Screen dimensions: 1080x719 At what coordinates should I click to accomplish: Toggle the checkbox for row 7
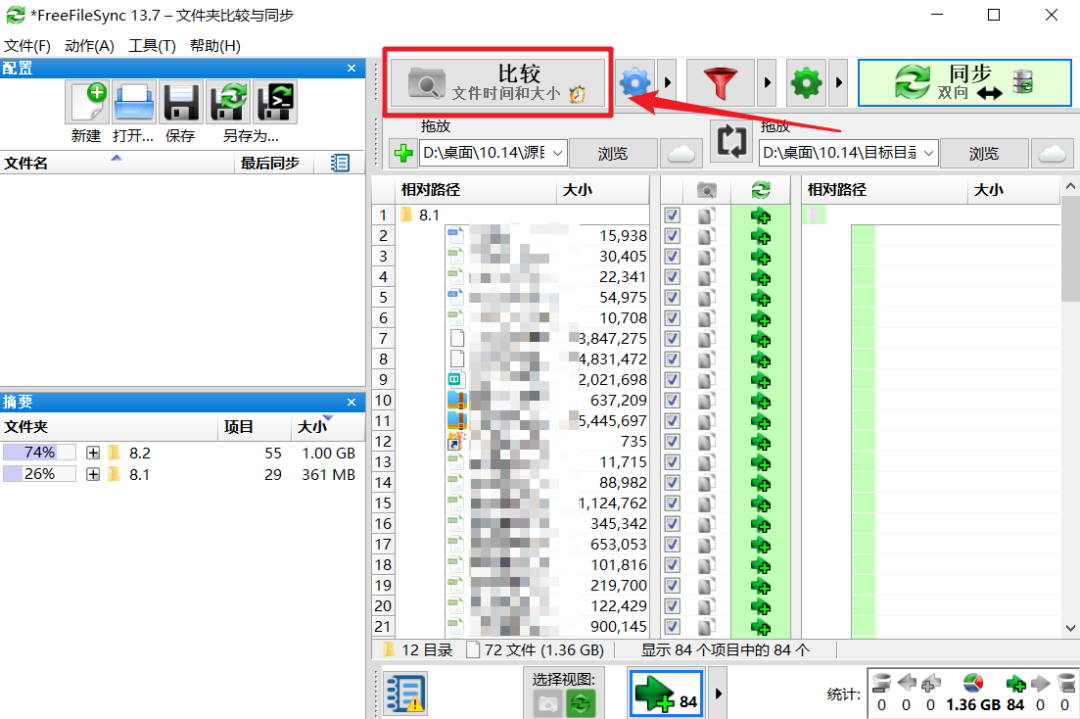(672, 339)
